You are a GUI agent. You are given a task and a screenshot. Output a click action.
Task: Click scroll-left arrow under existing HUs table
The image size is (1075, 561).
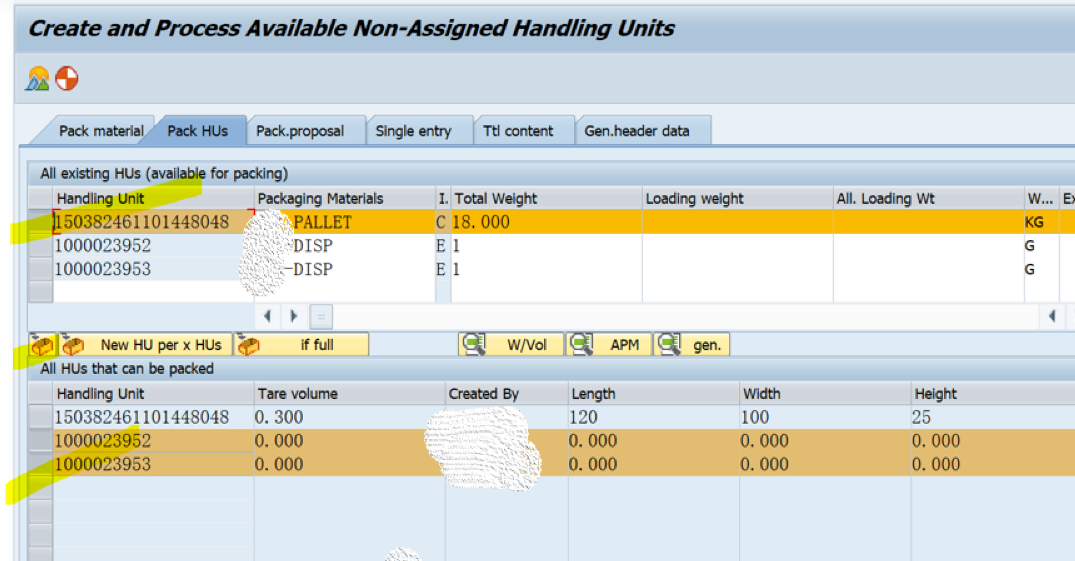267,316
